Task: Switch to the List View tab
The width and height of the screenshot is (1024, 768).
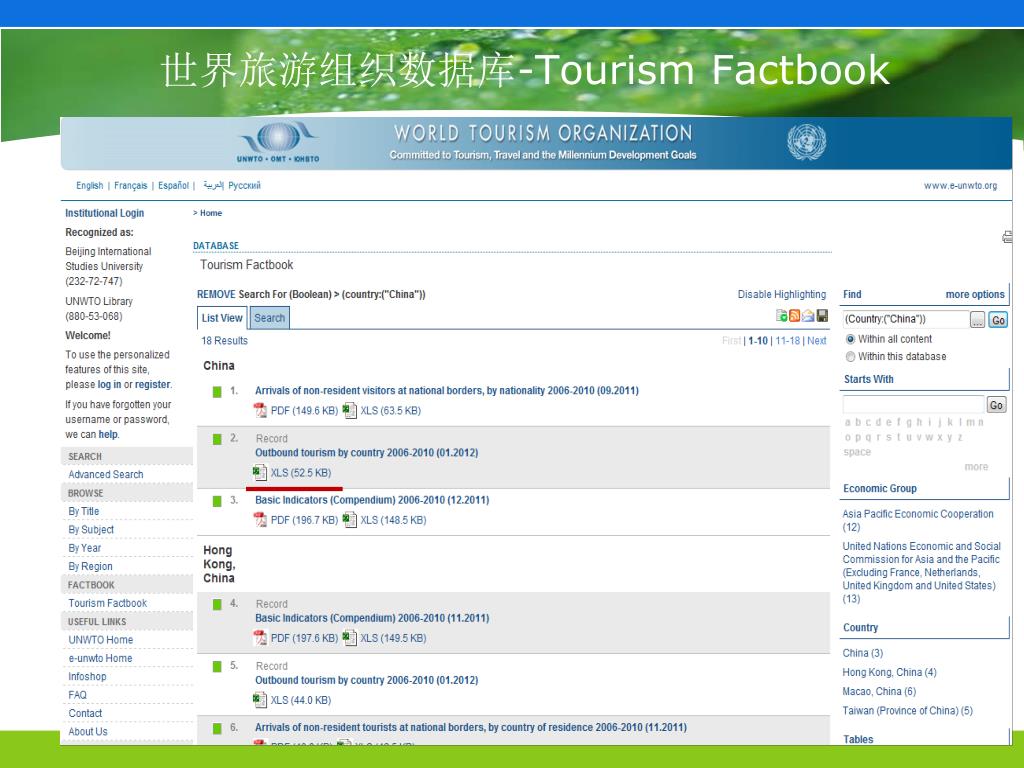Action: point(222,318)
